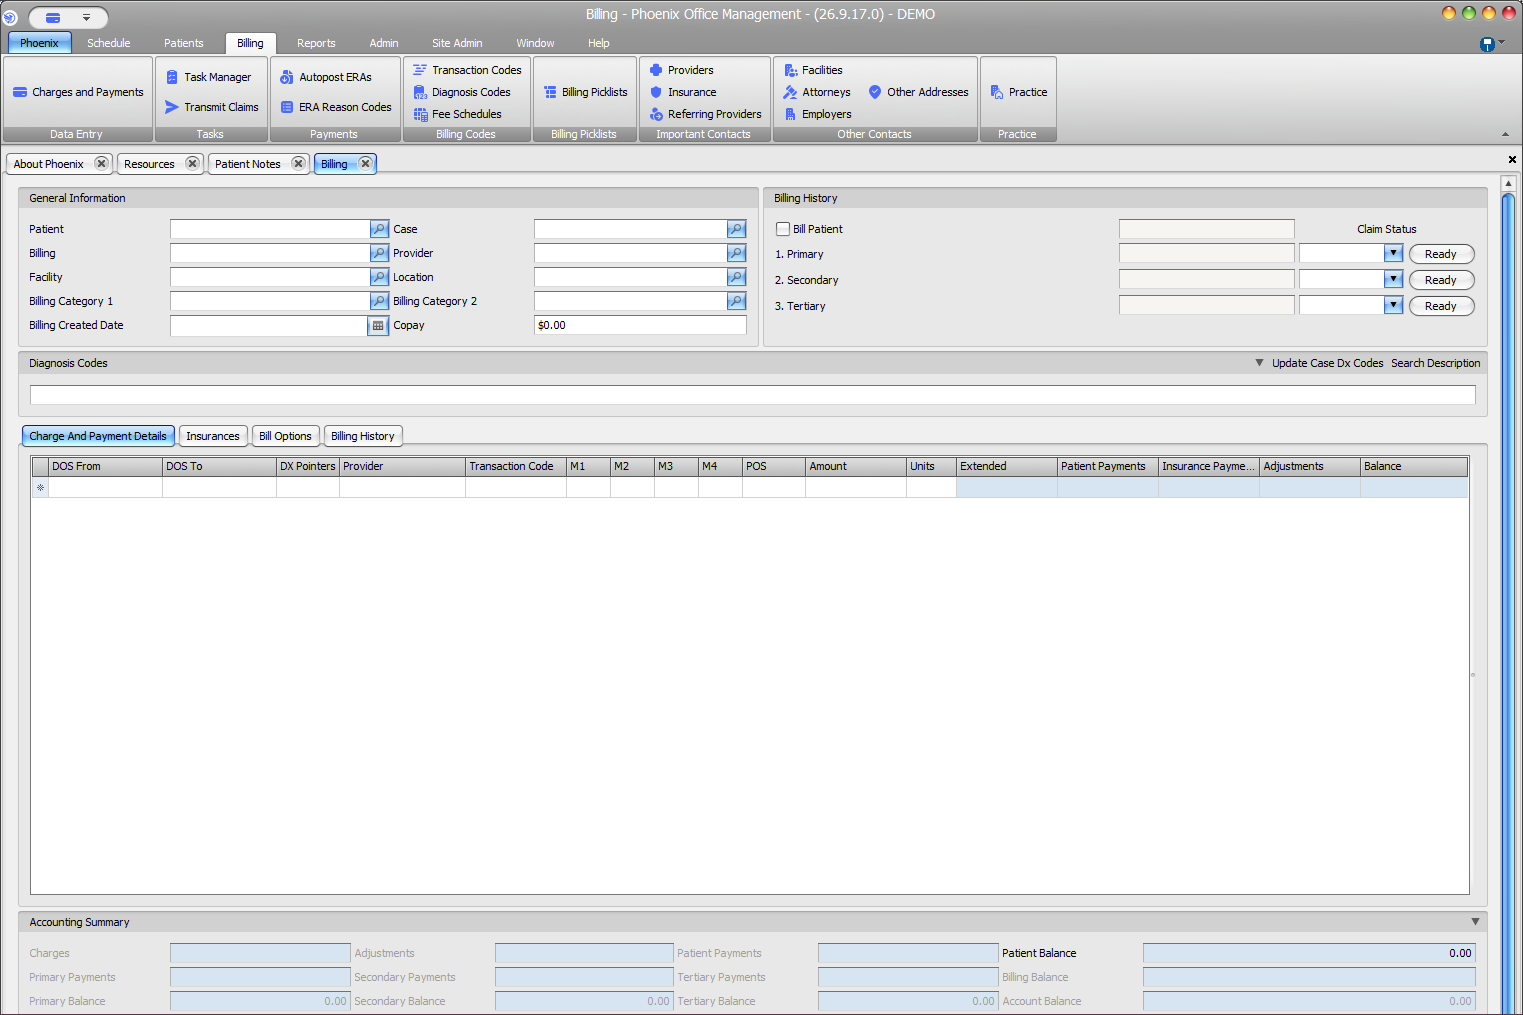Click the Diagnosis Codes input field
The height and width of the screenshot is (1015, 1523).
[753, 395]
